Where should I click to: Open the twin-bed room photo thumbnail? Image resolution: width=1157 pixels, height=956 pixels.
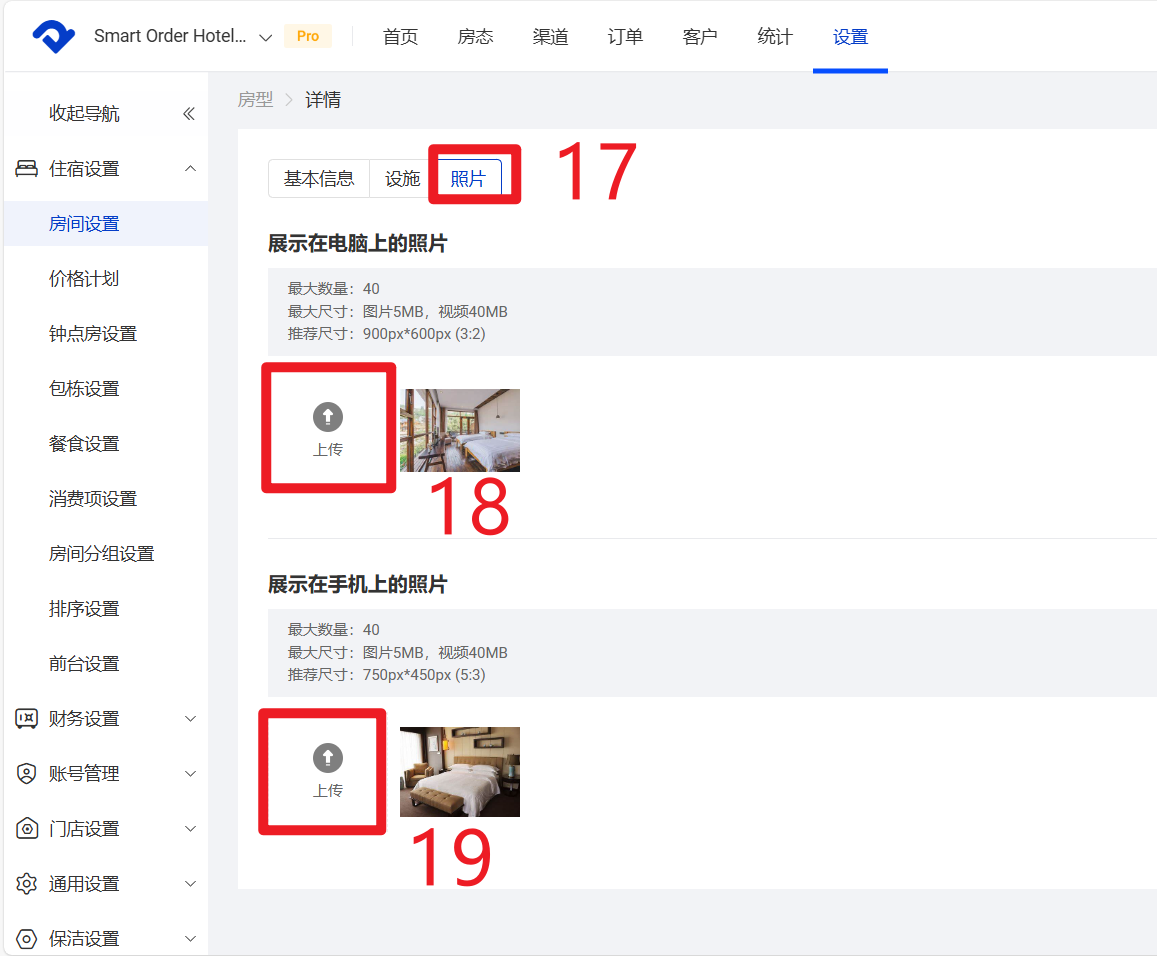click(x=460, y=430)
